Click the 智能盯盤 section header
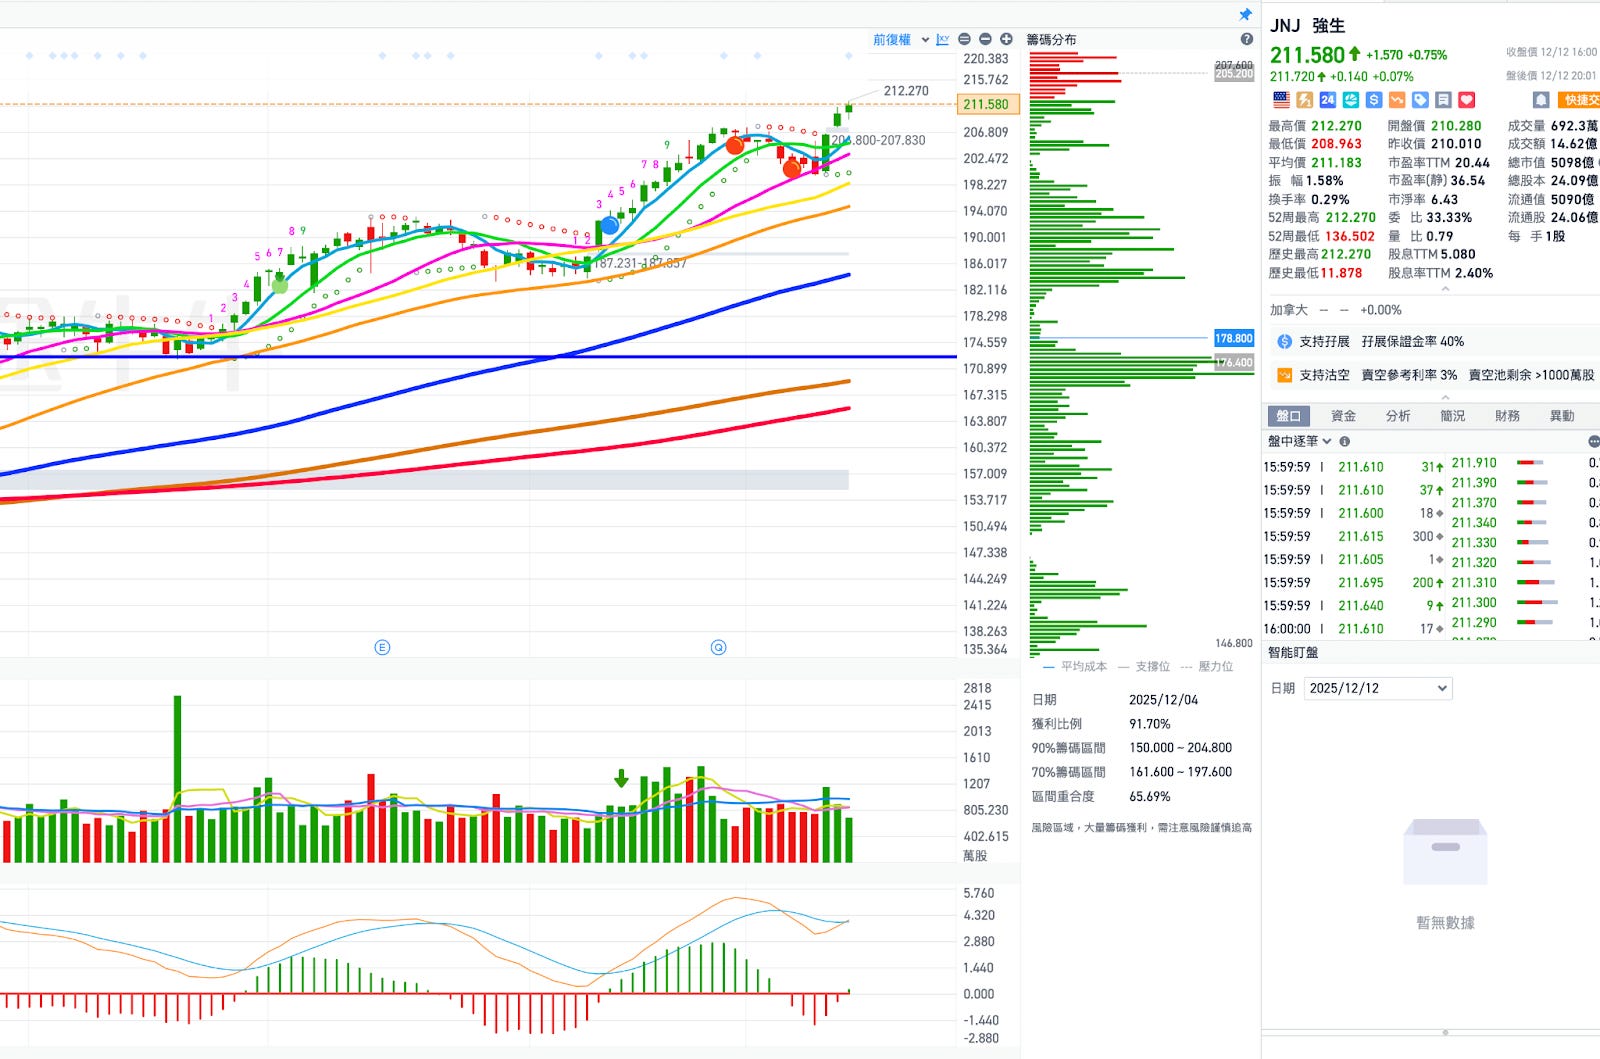The image size is (1600, 1059). click(1293, 652)
